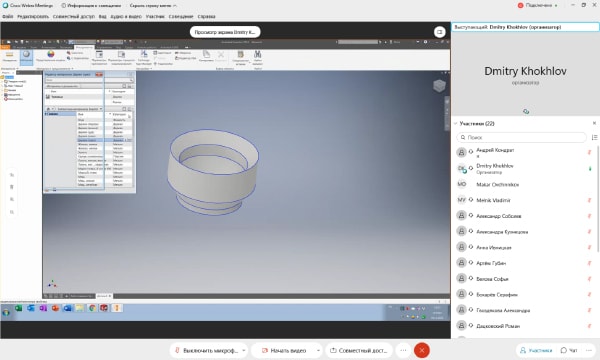Close the participants panel
Screen dimensions: 600x360
click(x=594, y=123)
